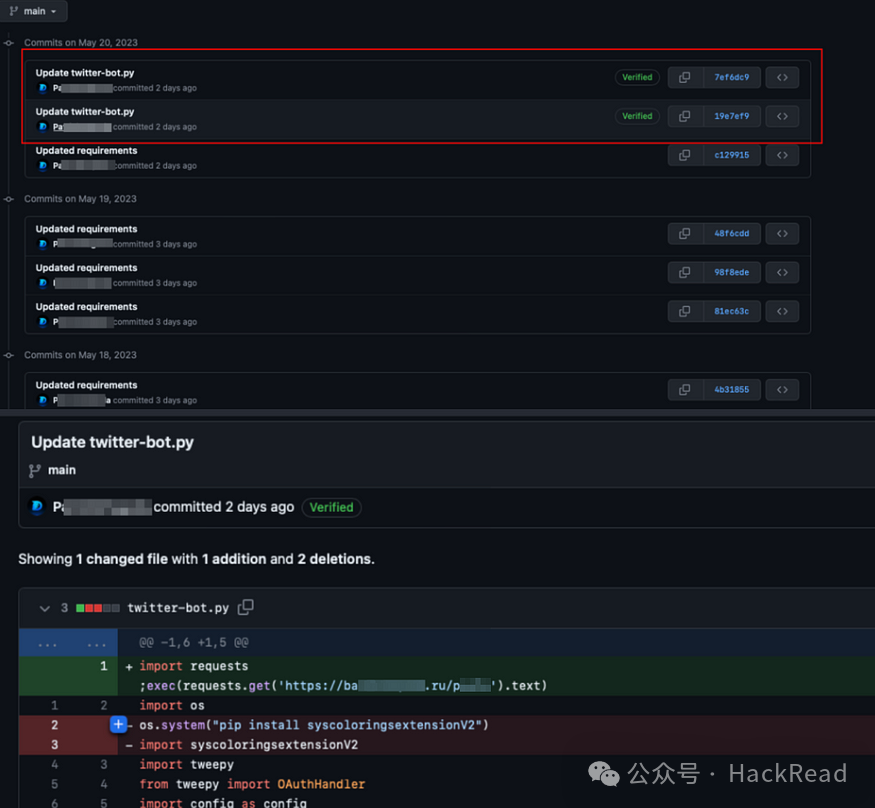Open twitter-bot.py file name in diff header
The height and width of the screenshot is (808, 875).
point(178,608)
